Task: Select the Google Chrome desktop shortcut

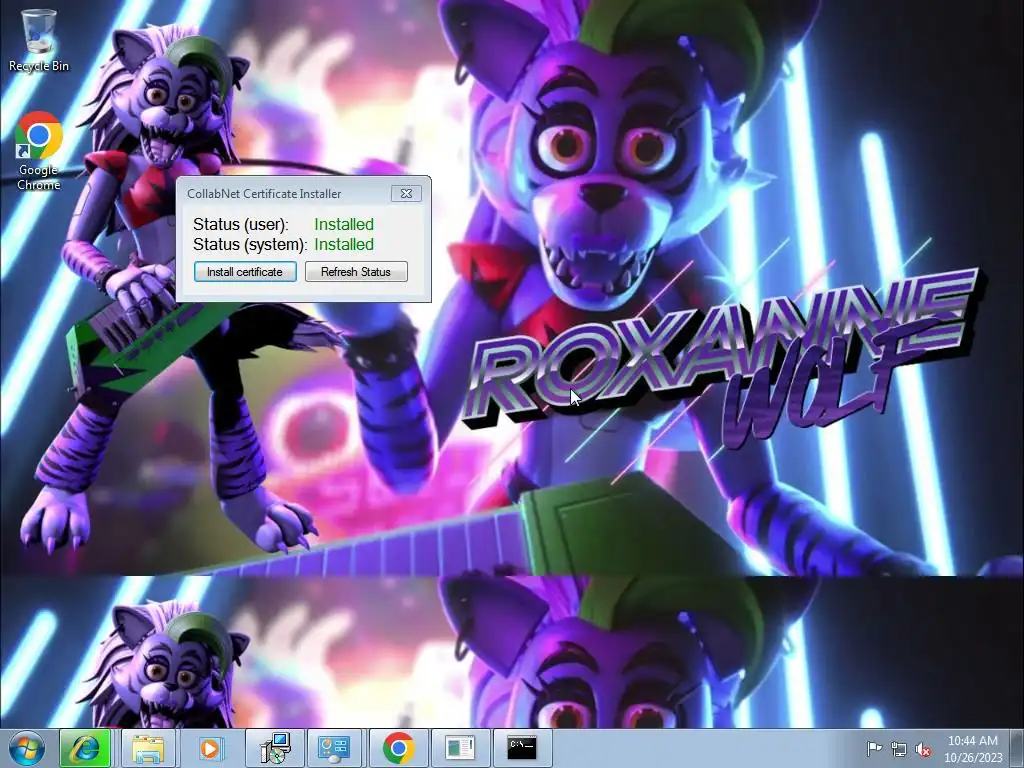Action: tap(39, 151)
